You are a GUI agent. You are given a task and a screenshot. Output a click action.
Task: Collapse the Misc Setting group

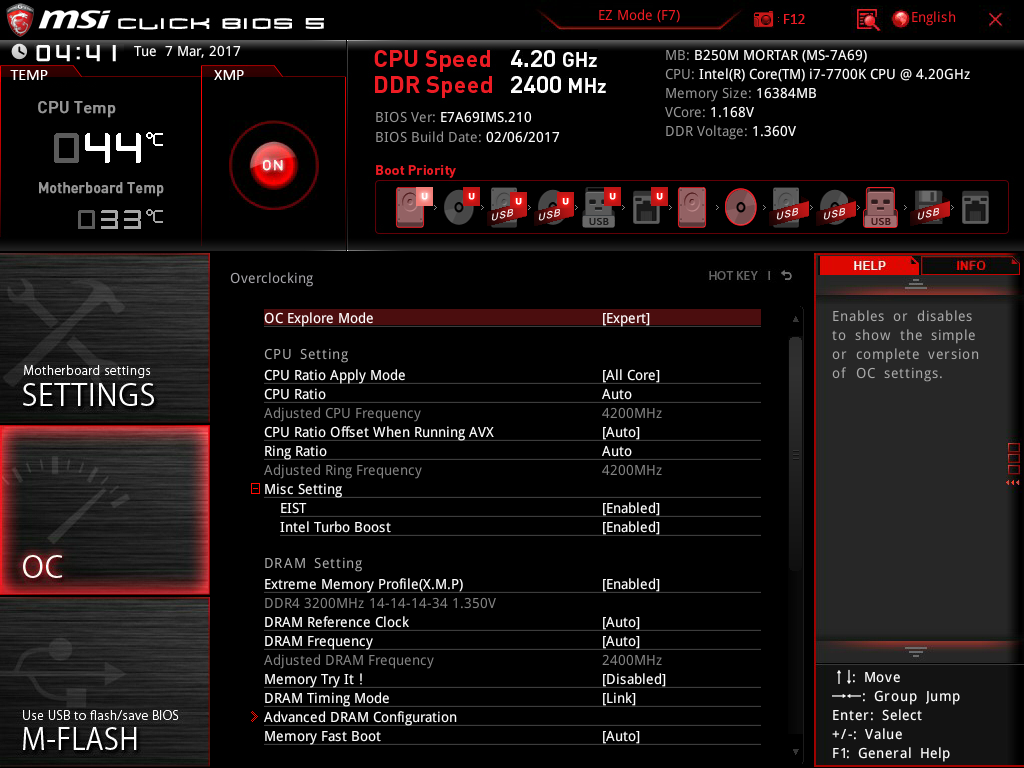click(x=256, y=489)
